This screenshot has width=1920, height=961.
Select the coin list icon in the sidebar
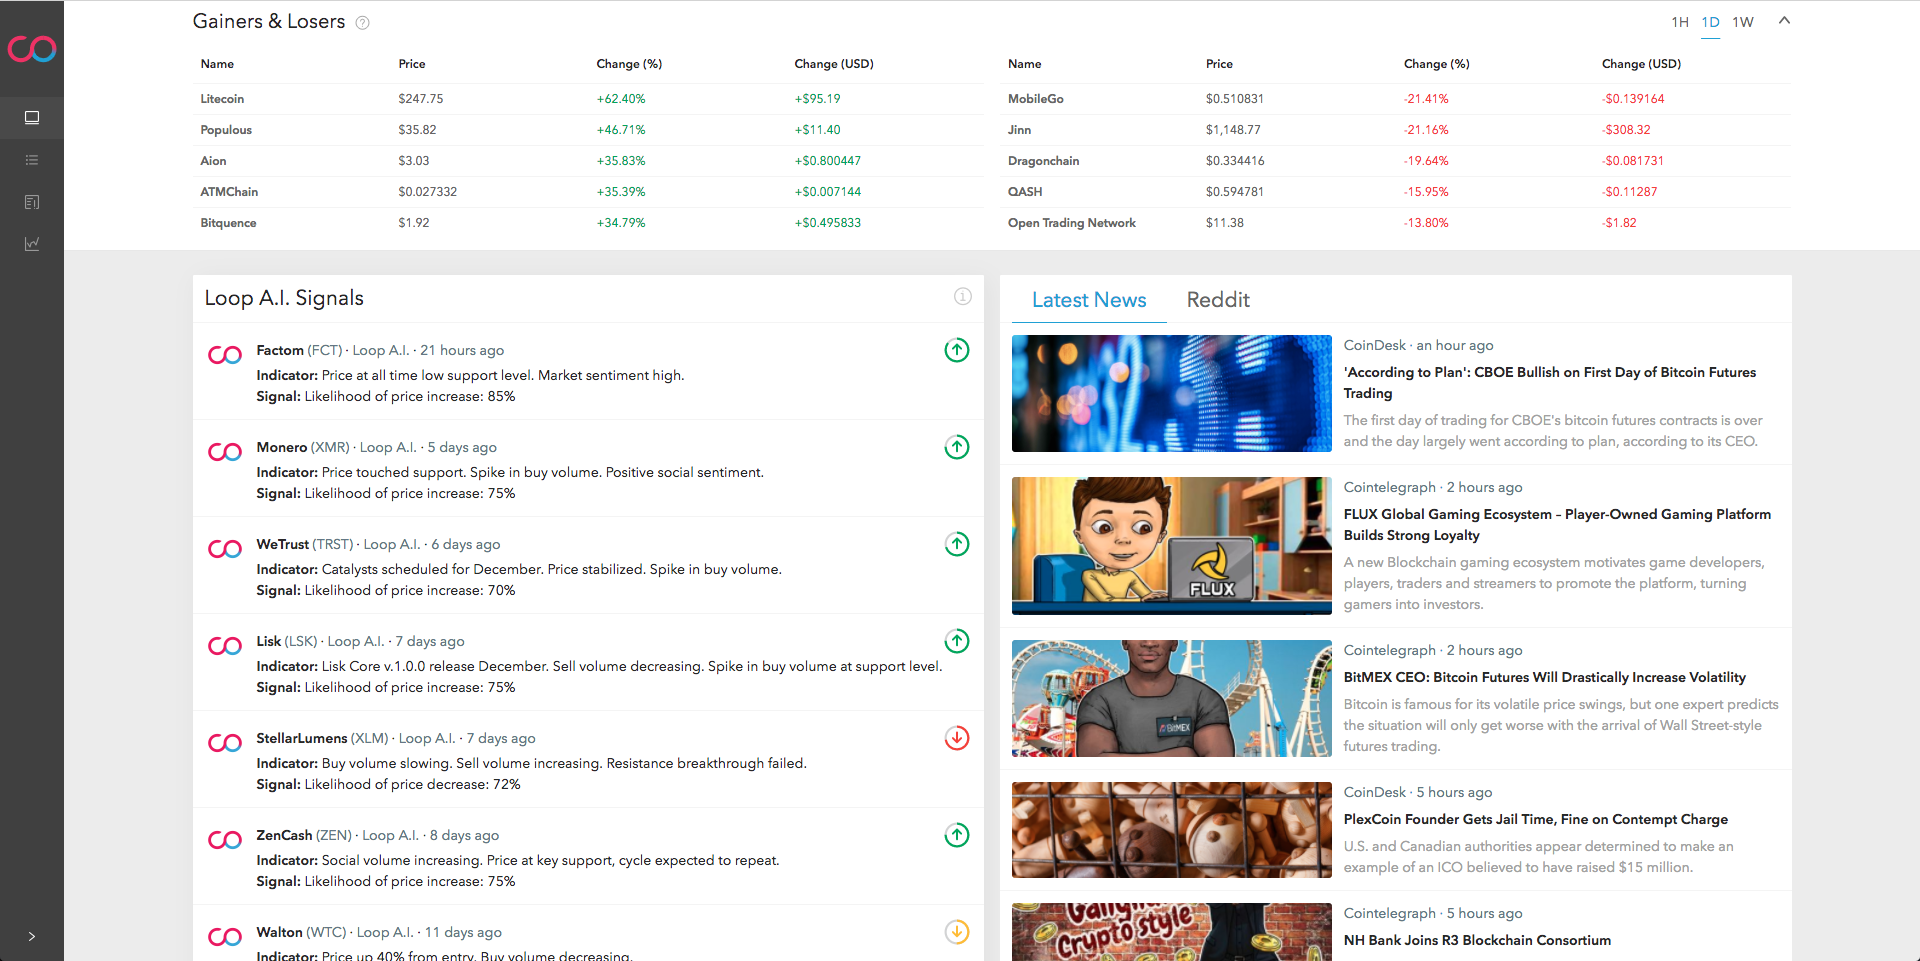(x=31, y=160)
